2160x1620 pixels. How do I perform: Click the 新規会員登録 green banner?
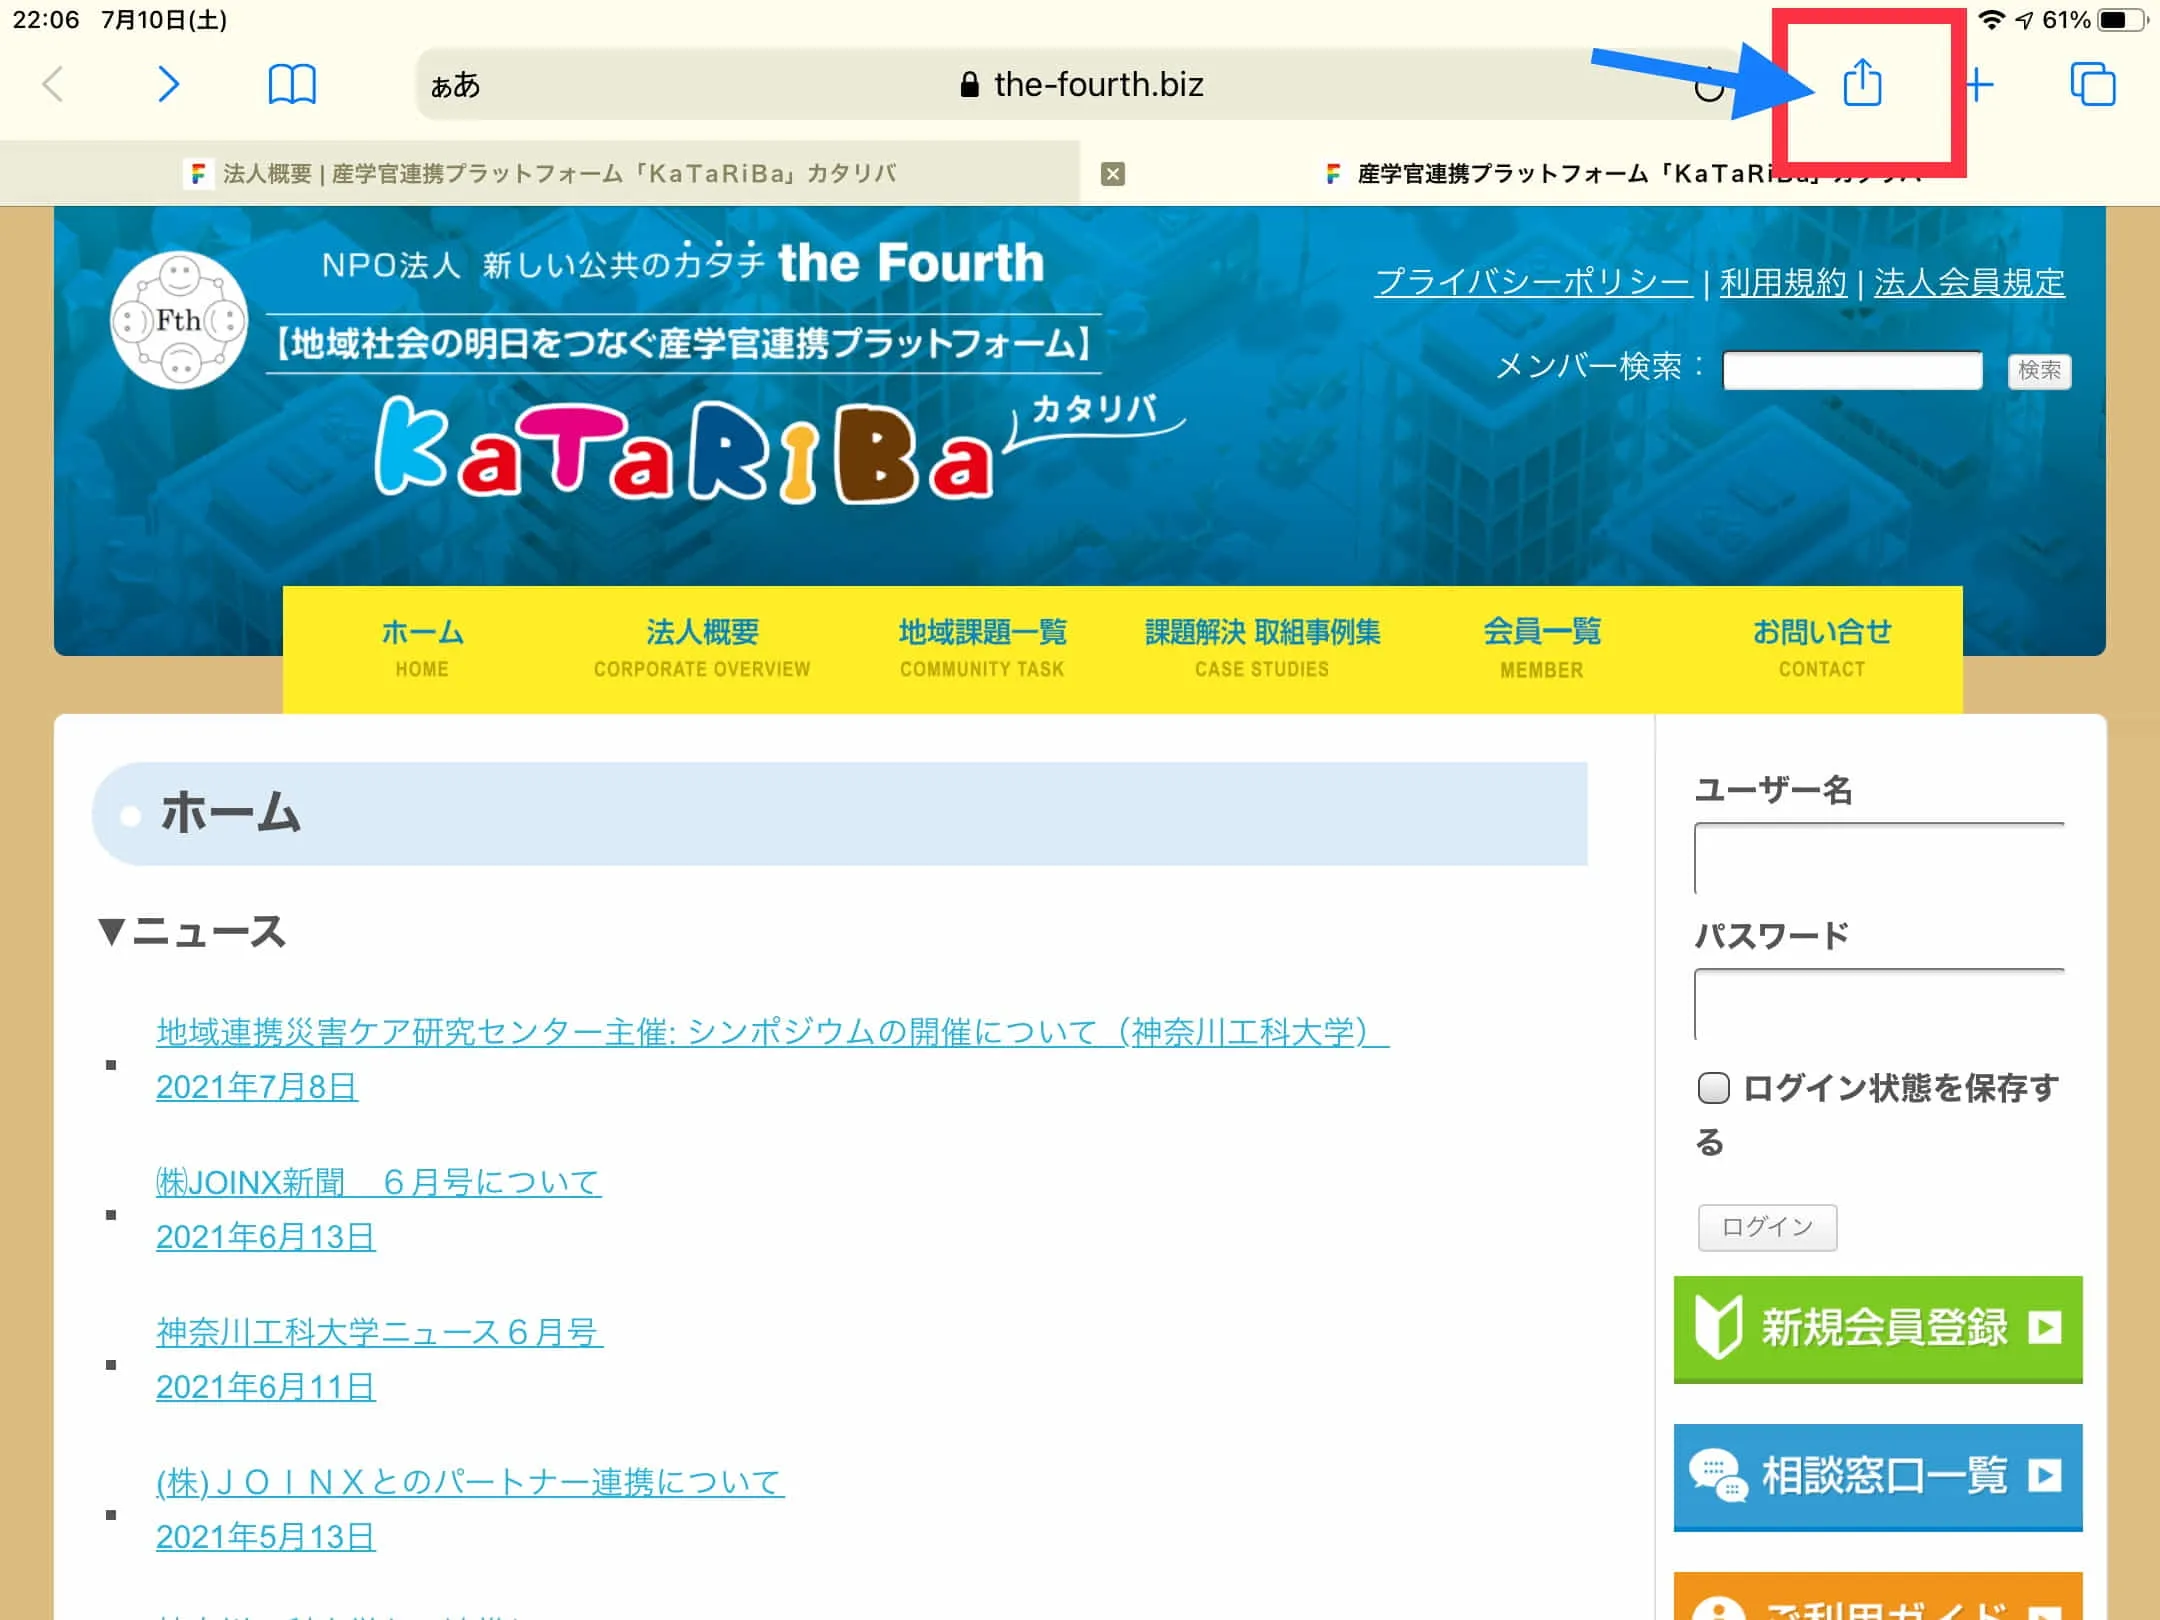(1877, 1328)
